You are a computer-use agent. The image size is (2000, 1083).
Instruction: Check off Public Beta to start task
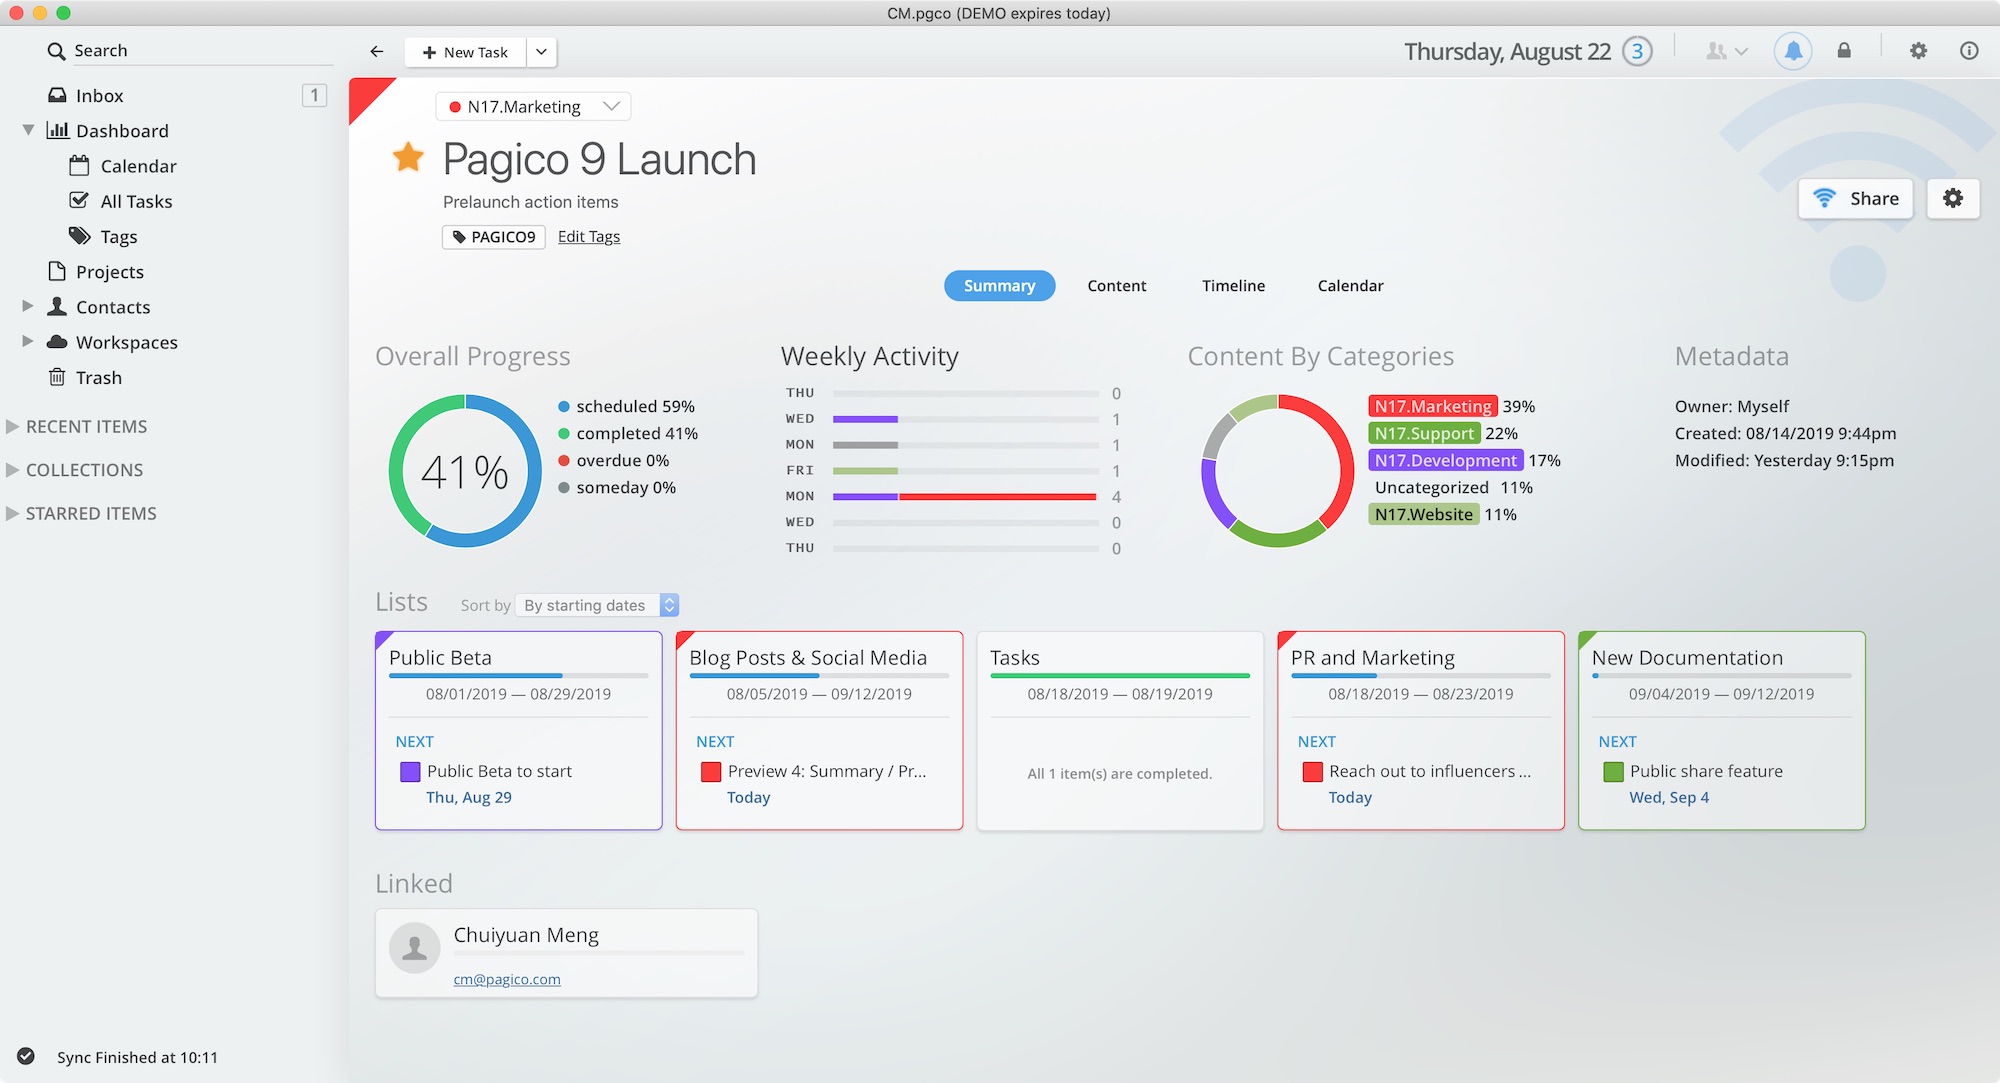[x=410, y=771]
